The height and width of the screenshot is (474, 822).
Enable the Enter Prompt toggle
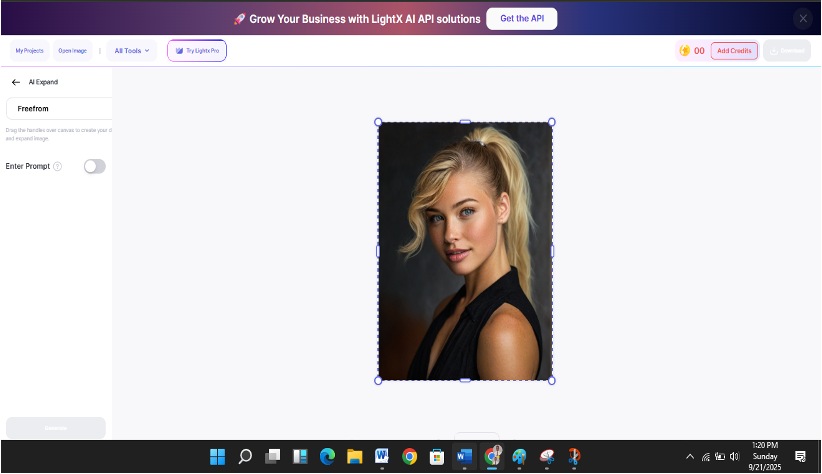pos(94,167)
